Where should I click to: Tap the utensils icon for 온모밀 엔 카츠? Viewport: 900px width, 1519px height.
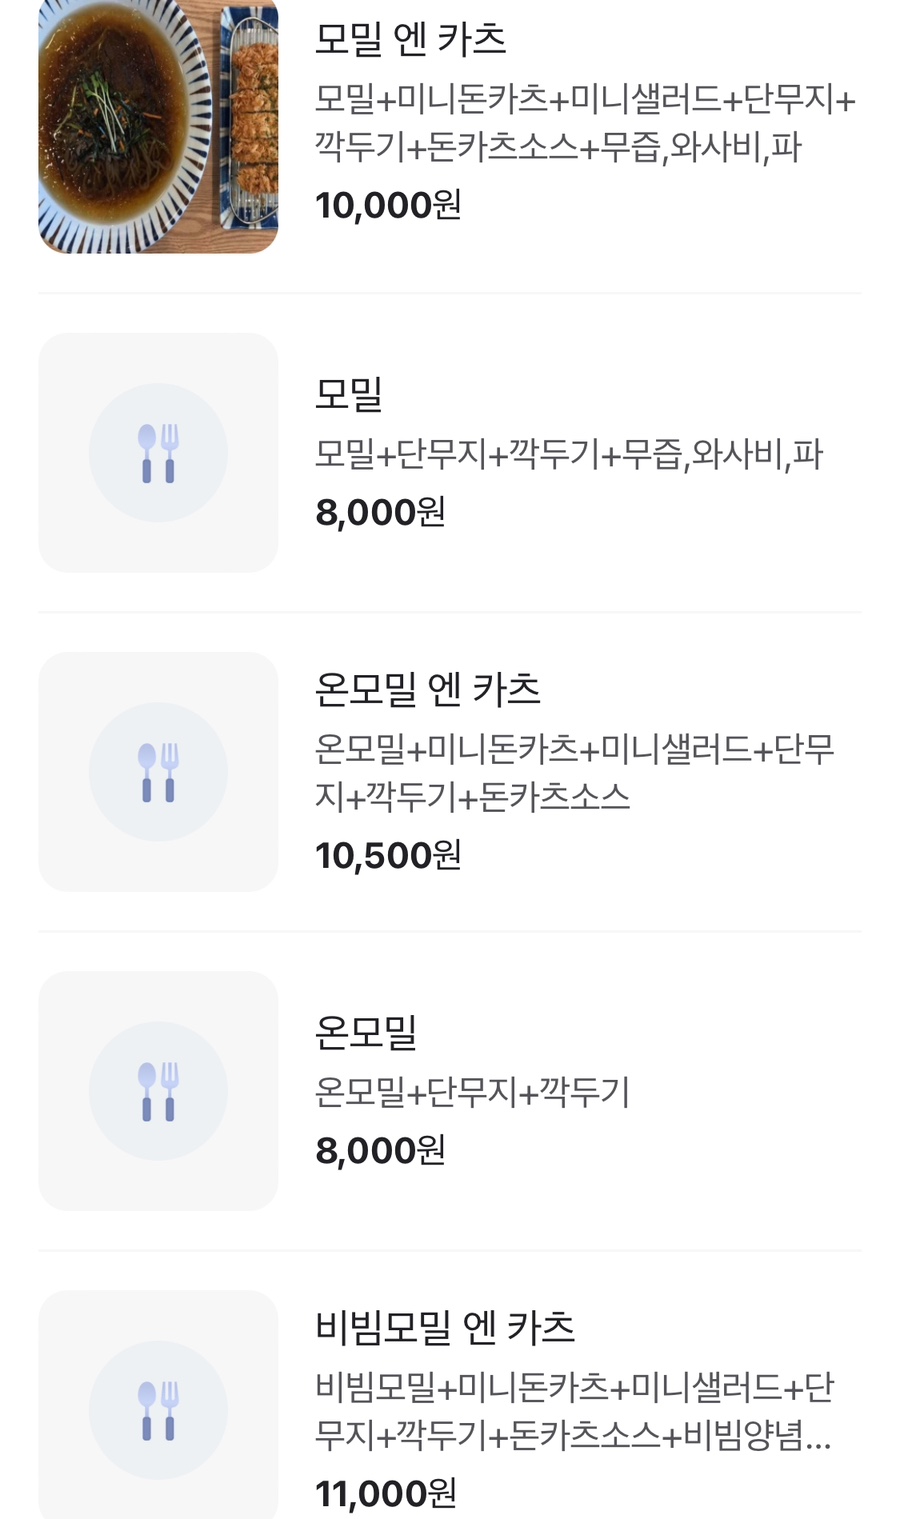pyautogui.click(x=158, y=772)
